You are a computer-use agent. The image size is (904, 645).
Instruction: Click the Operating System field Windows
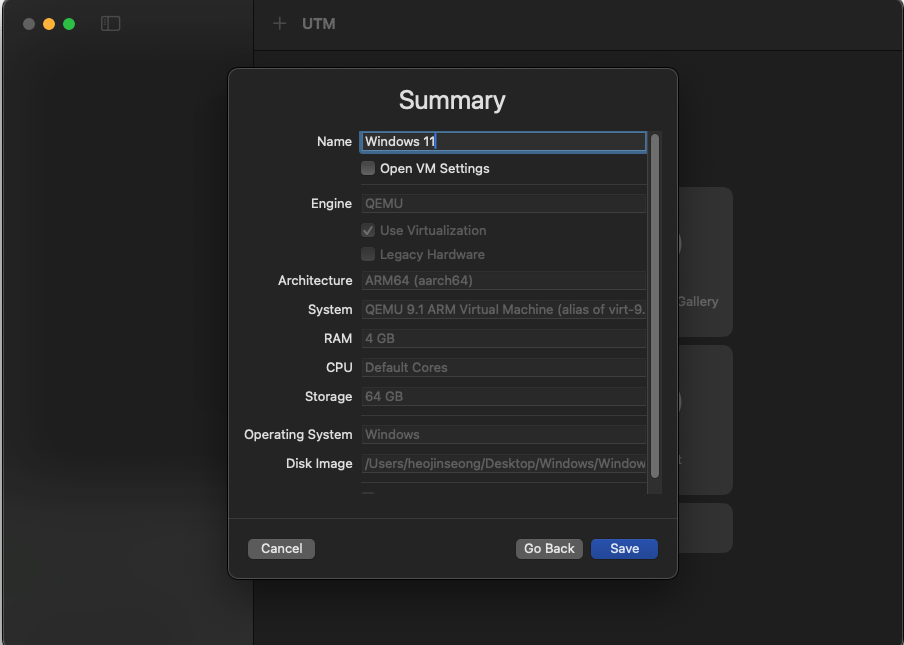pos(503,435)
